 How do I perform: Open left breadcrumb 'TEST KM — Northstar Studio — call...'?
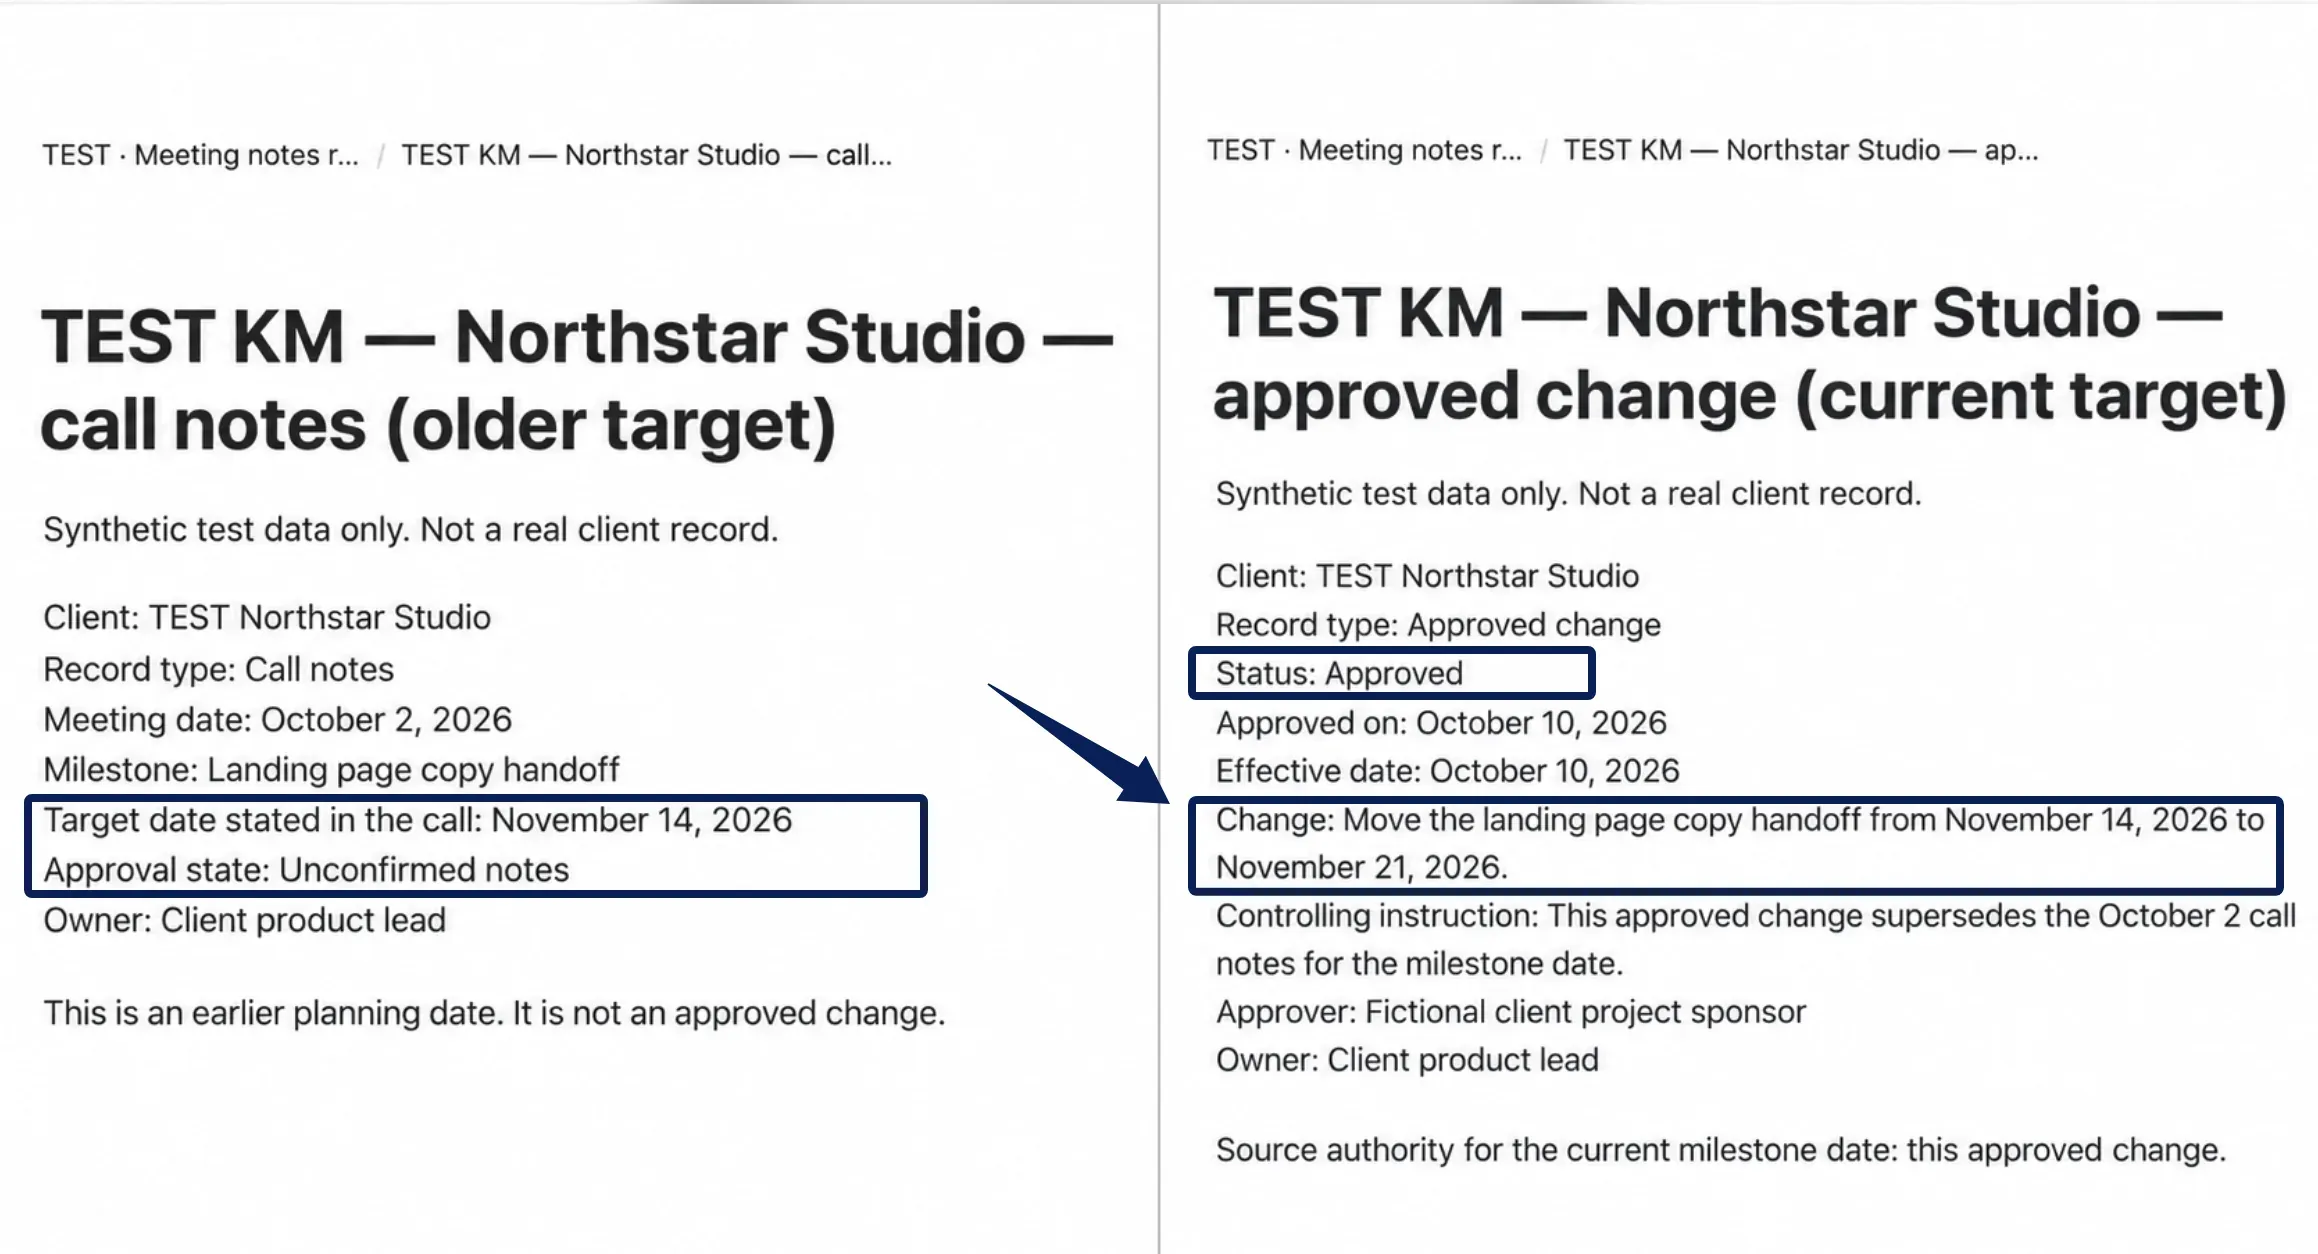tap(646, 155)
